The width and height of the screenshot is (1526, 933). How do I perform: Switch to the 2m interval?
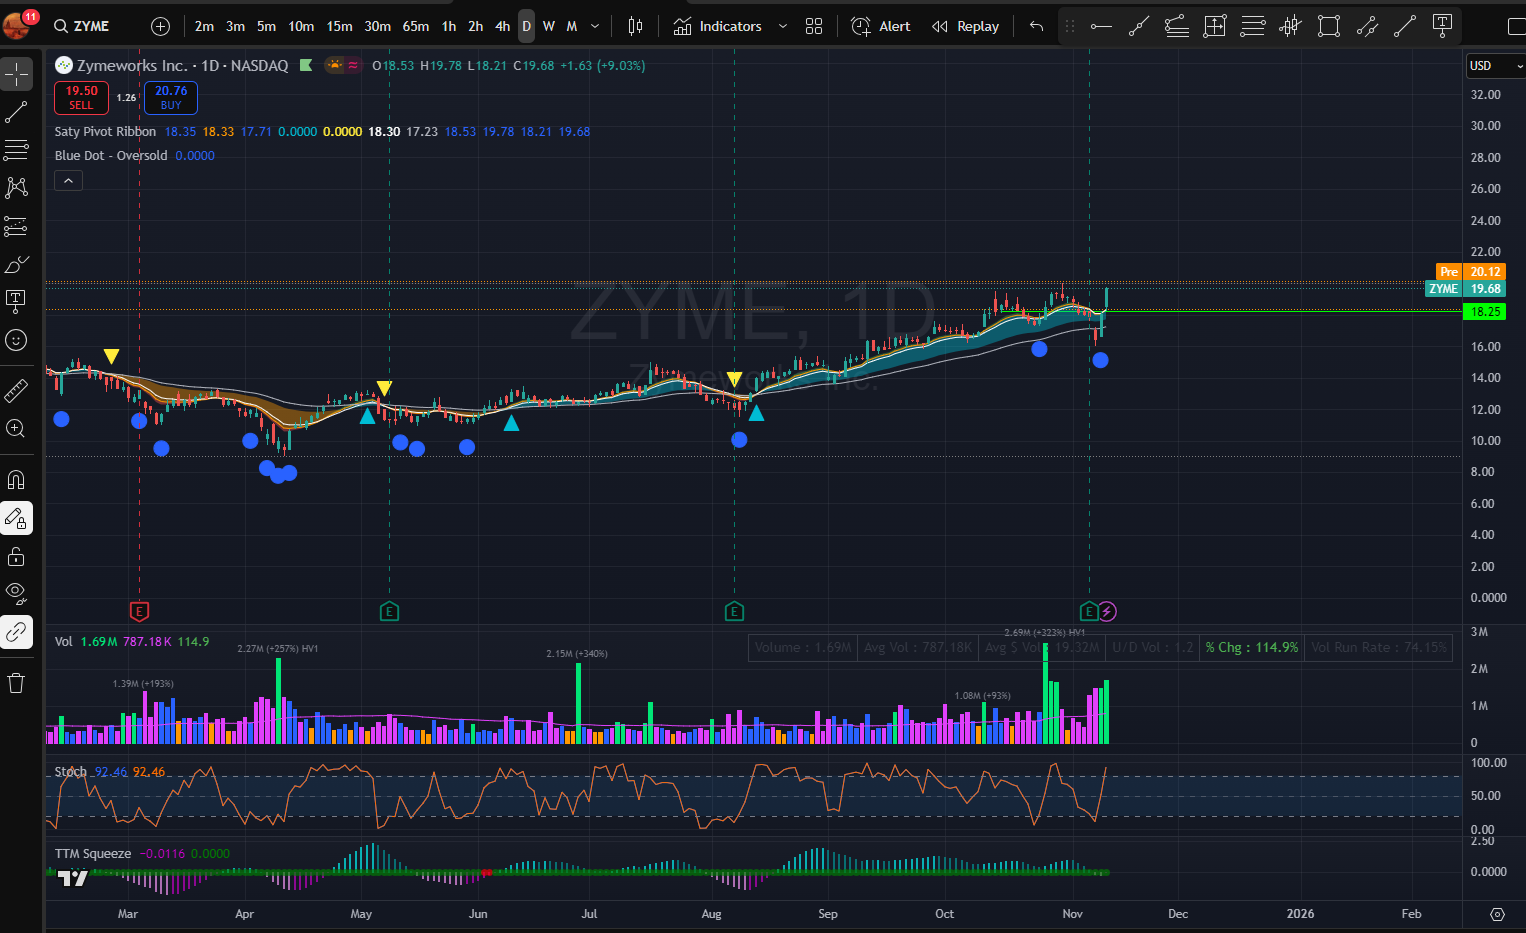click(204, 26)
